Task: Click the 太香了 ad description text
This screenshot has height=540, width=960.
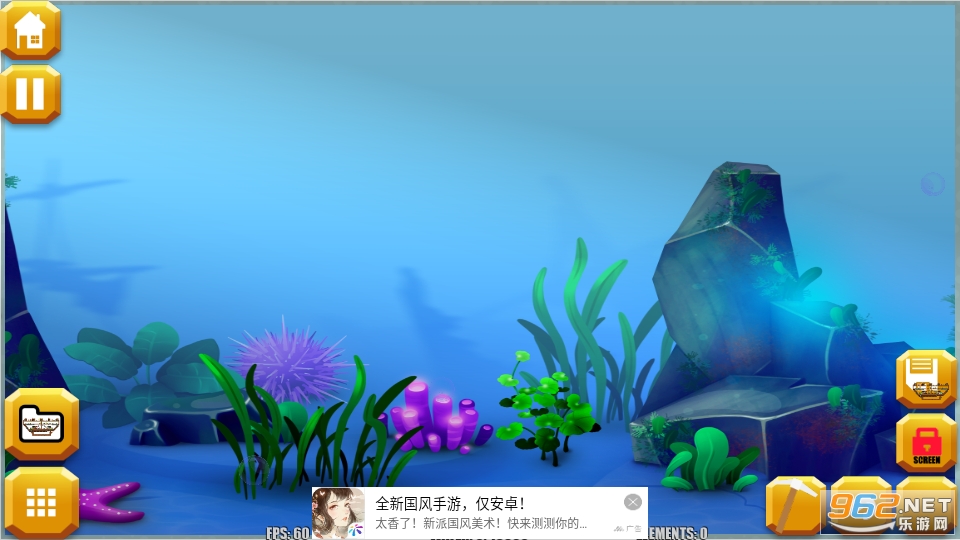Action: tap(481, 523)
